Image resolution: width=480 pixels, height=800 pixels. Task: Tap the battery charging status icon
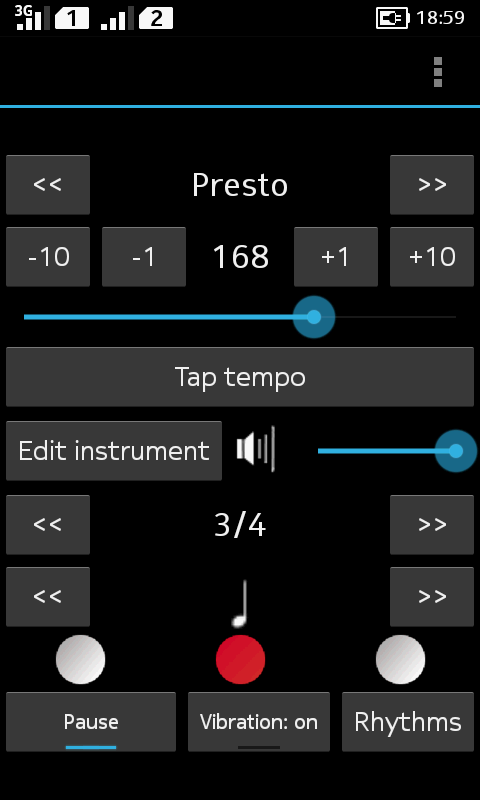click(x=392, y=18)
